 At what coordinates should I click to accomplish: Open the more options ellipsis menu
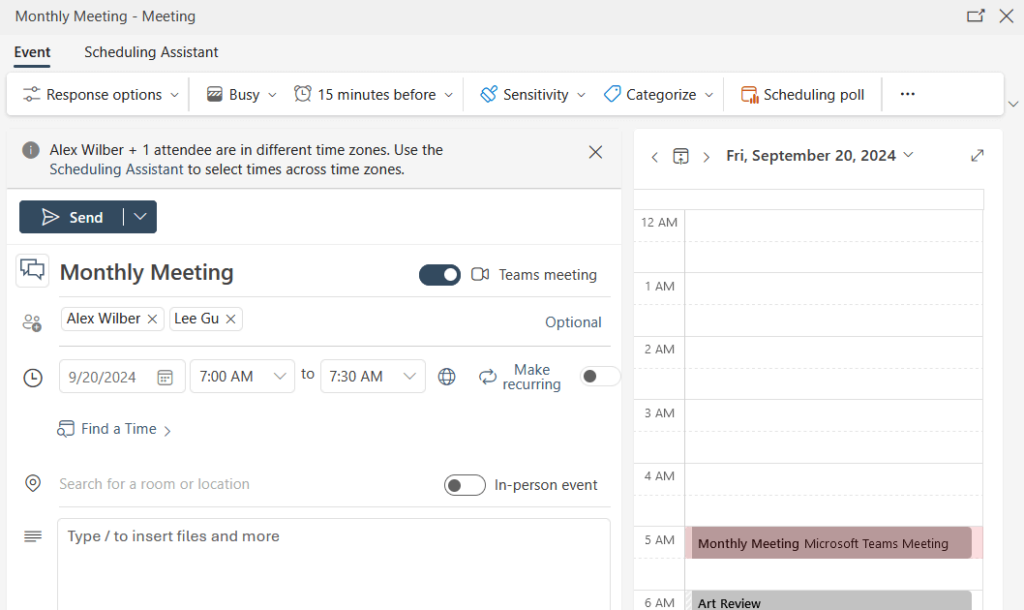pyautogui.click(x=907, y=94)
